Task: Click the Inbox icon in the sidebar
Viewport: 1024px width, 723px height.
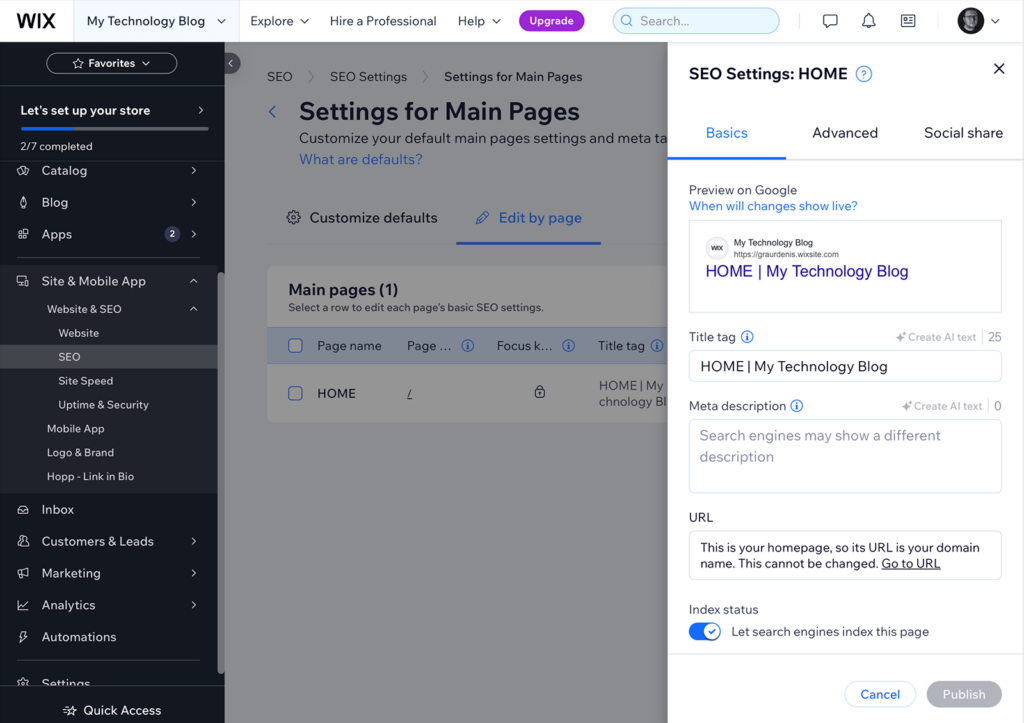Action: [23, 509]
